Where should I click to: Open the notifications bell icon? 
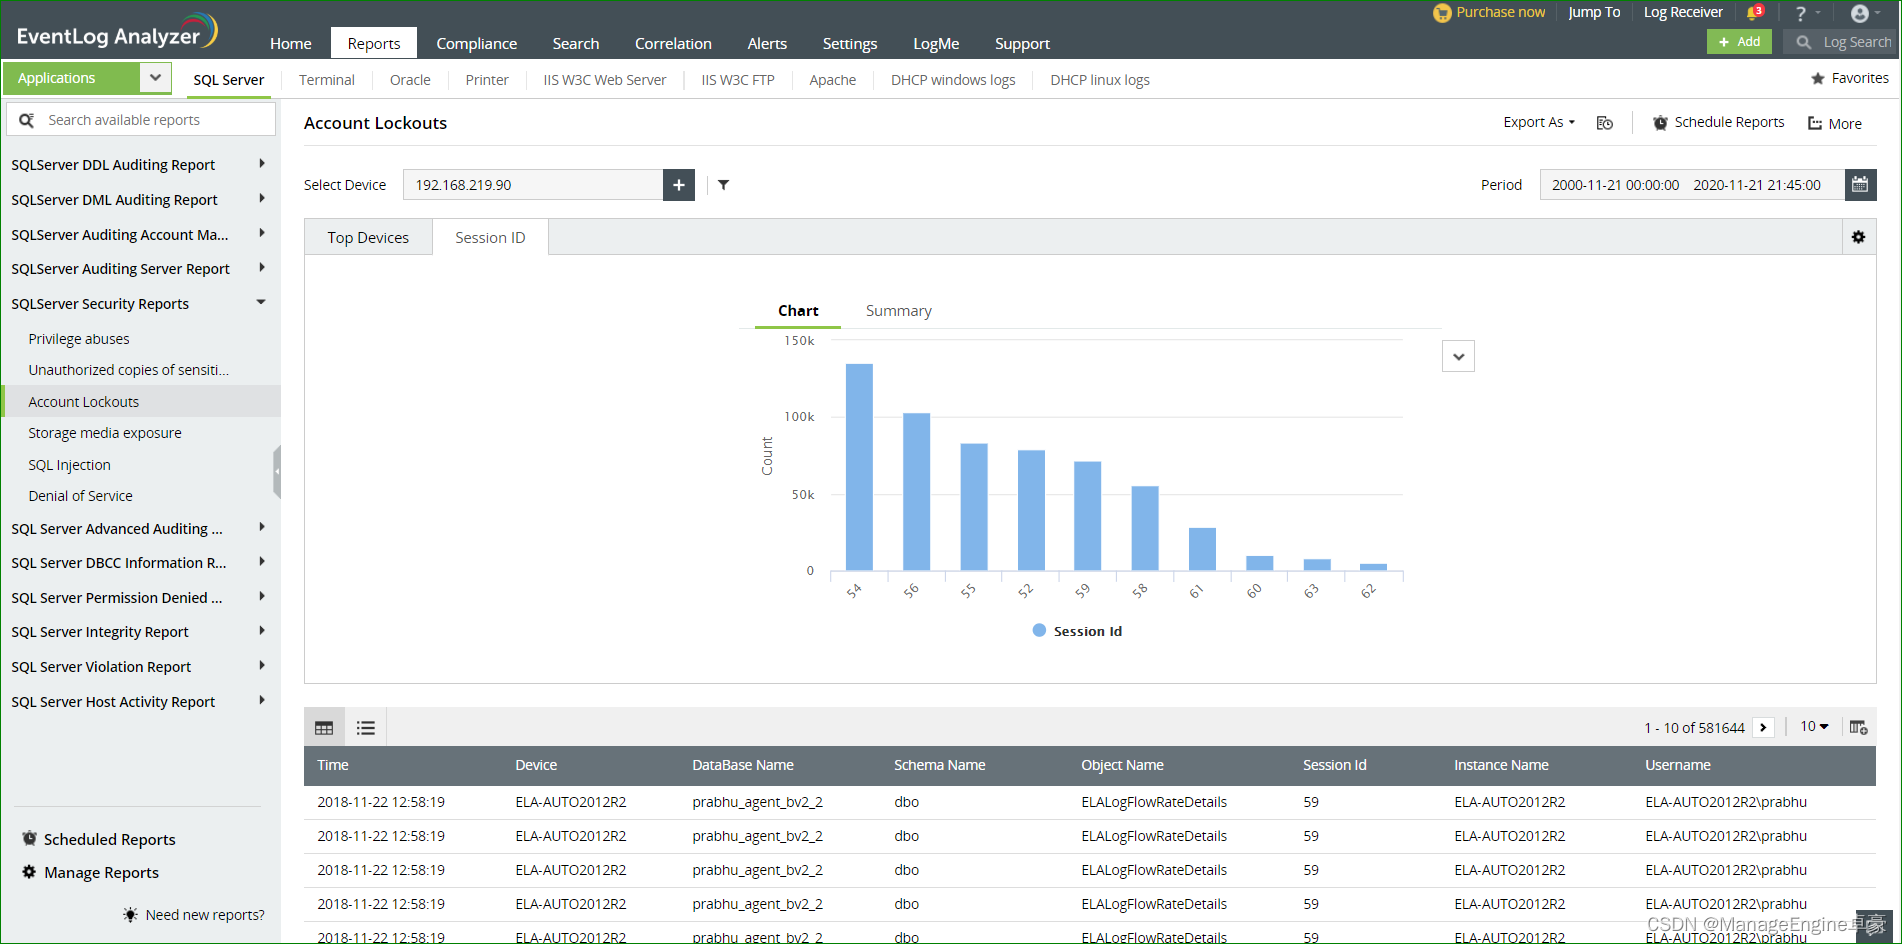pyautogui.click(x=1754, y=13)
